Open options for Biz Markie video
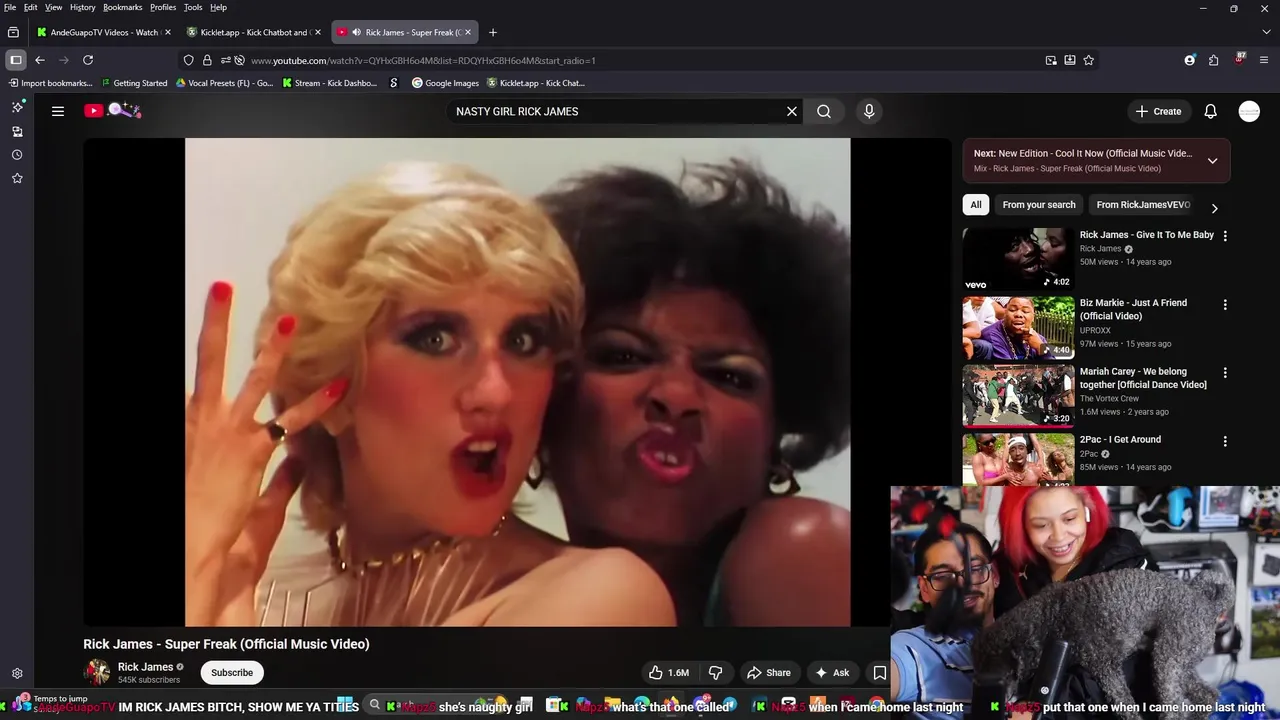 (x=1225, y=304)
